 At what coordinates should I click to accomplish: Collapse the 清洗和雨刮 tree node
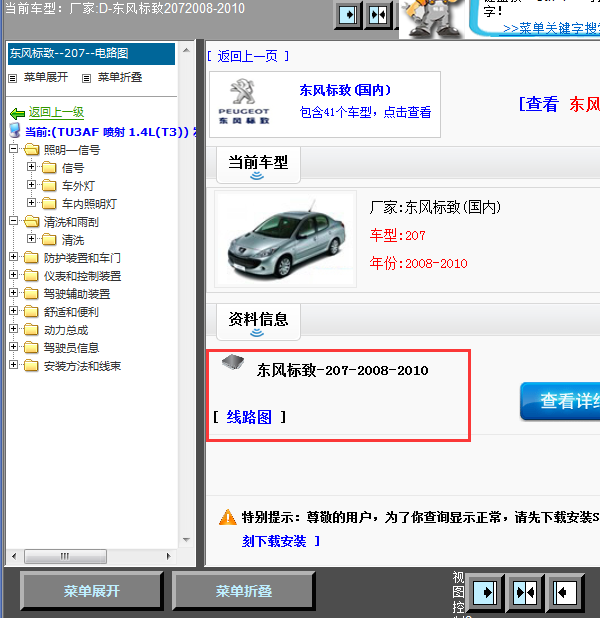(13, 221)
